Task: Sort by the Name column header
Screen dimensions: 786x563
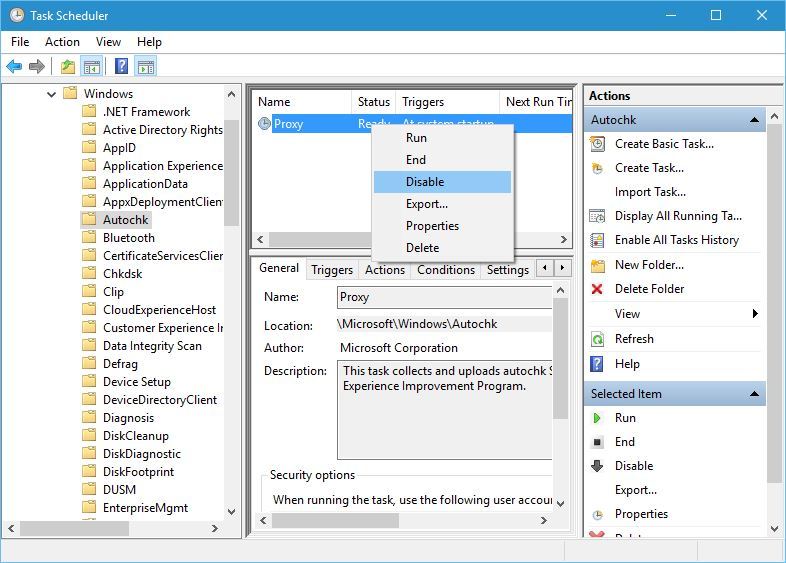Action: [x=302, y=102]
